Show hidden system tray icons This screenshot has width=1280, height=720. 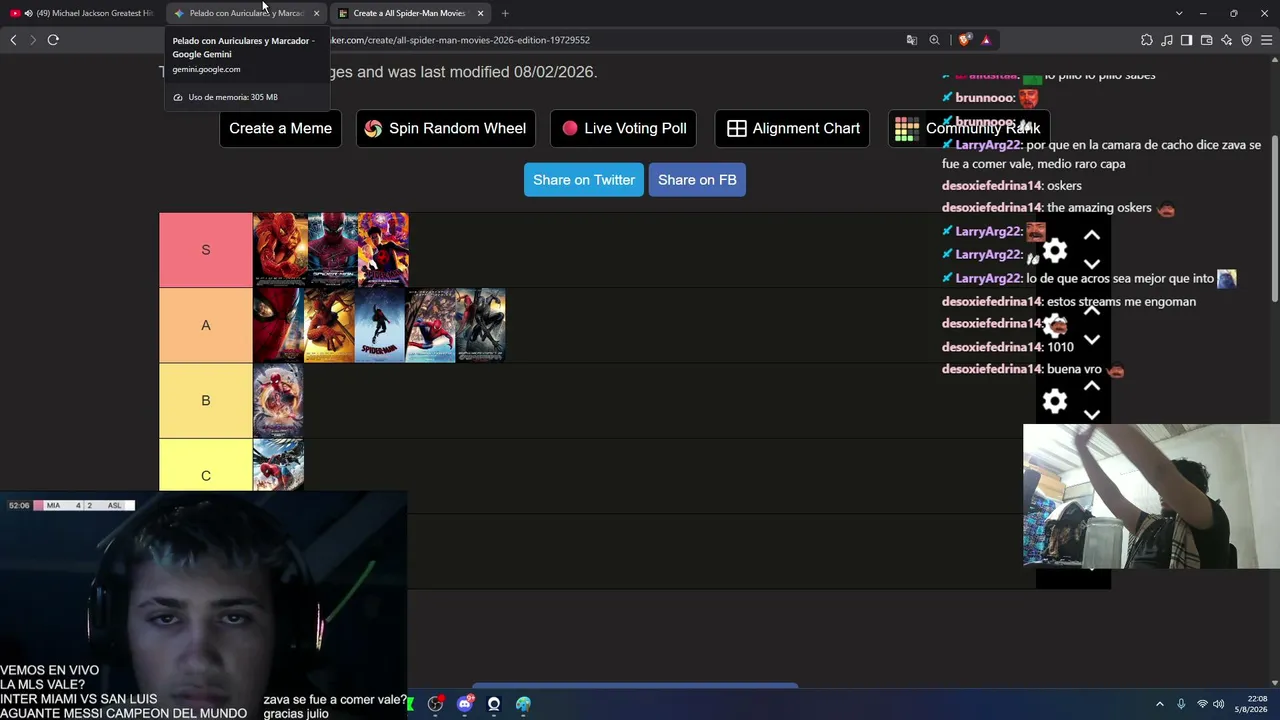point(1160,704)
